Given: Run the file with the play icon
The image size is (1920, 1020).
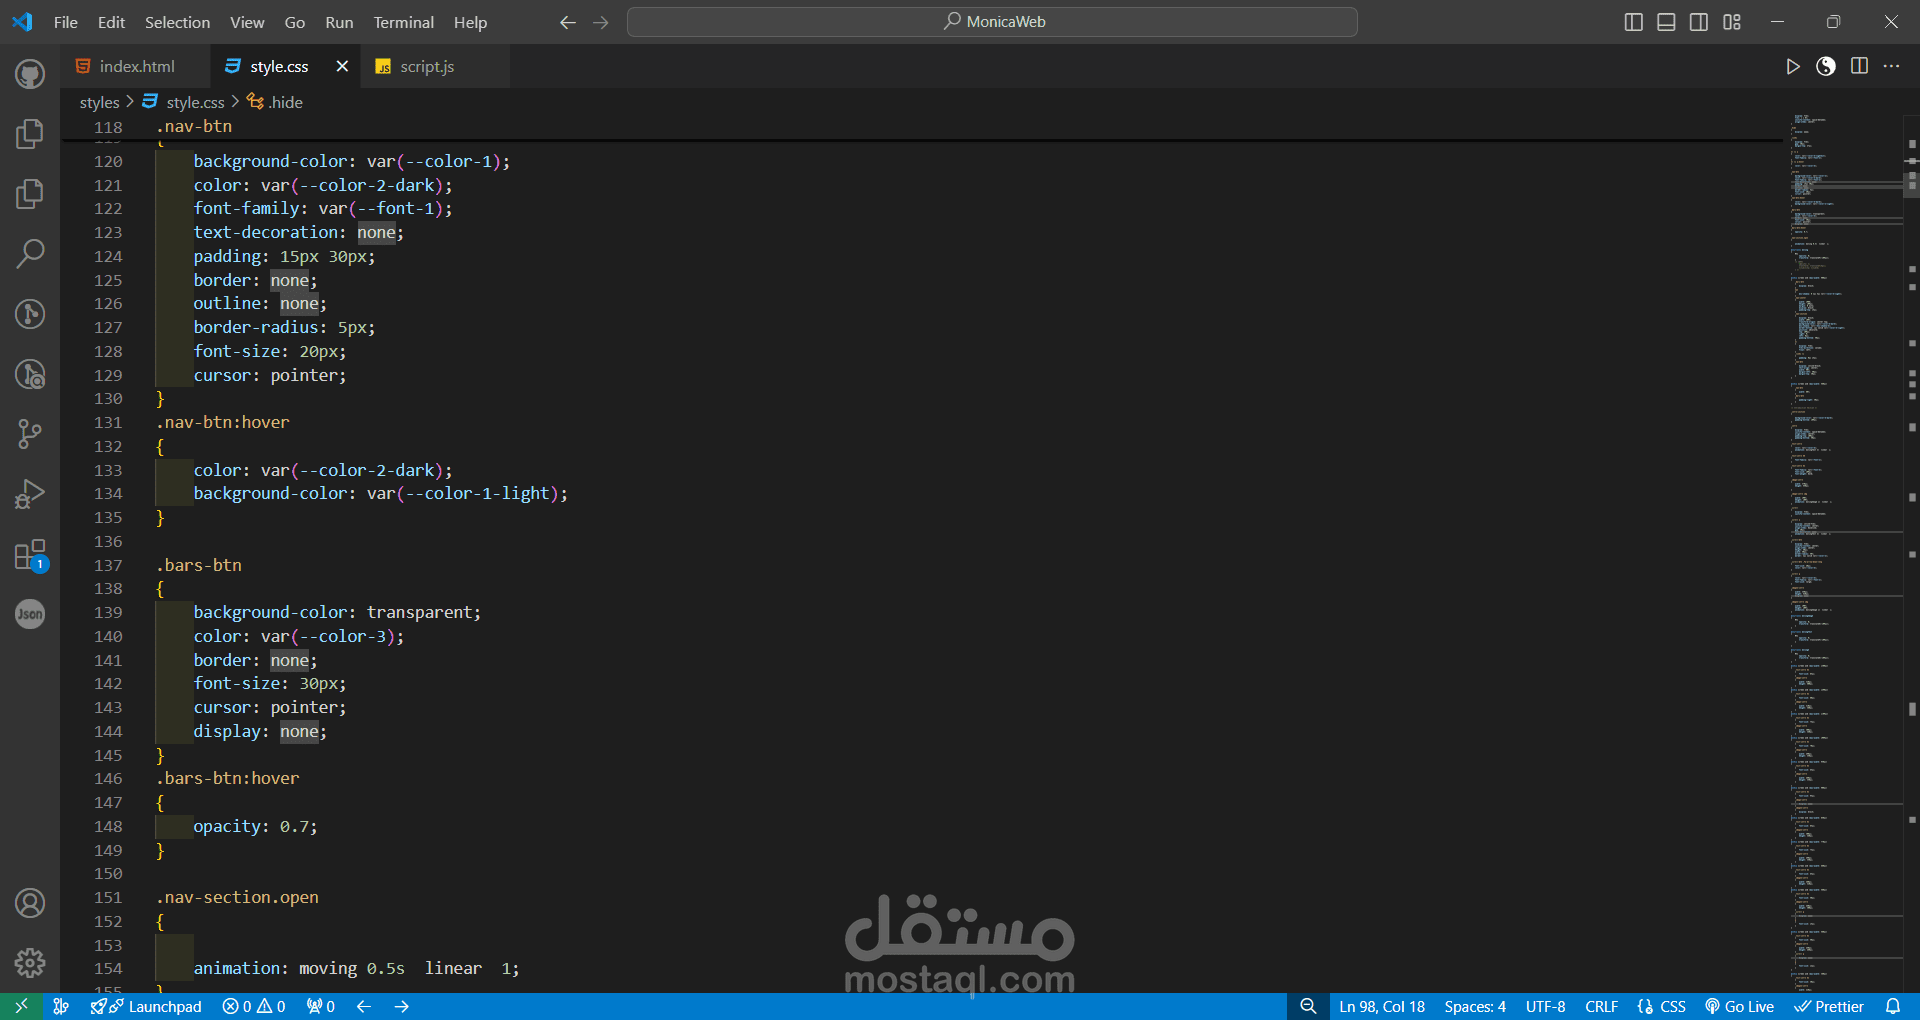Looking at the screenshot, I should 1793,66.
